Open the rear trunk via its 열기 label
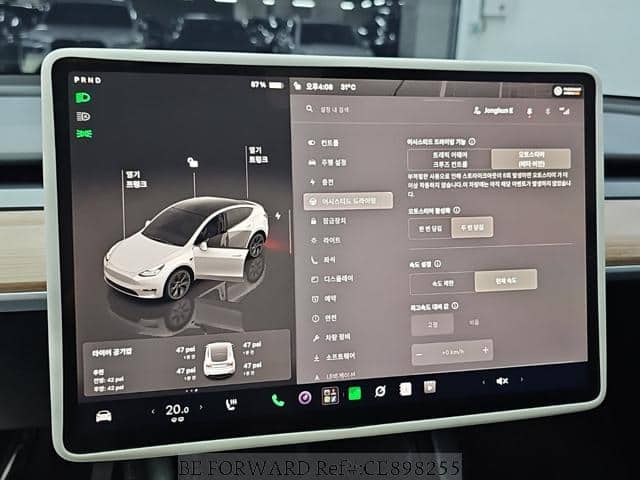Viewport: 640px width, 480px height. 258,155
